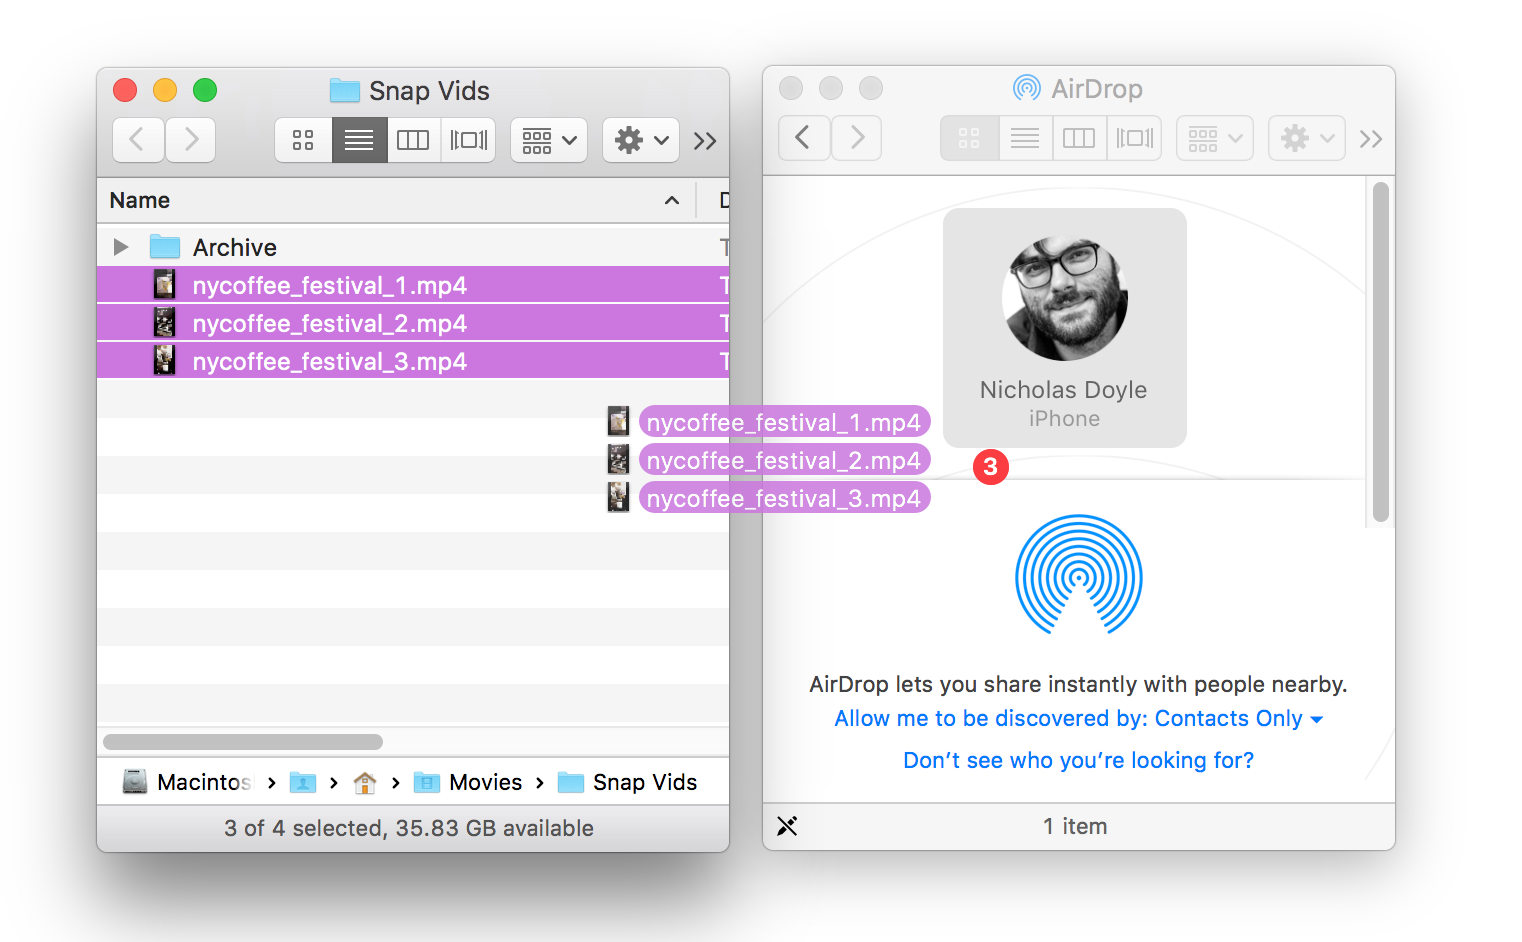Image resolution: width=1522 pixels, height=942 pixels.
Task: Select the Archive folder row
Action: click(413, 247)
